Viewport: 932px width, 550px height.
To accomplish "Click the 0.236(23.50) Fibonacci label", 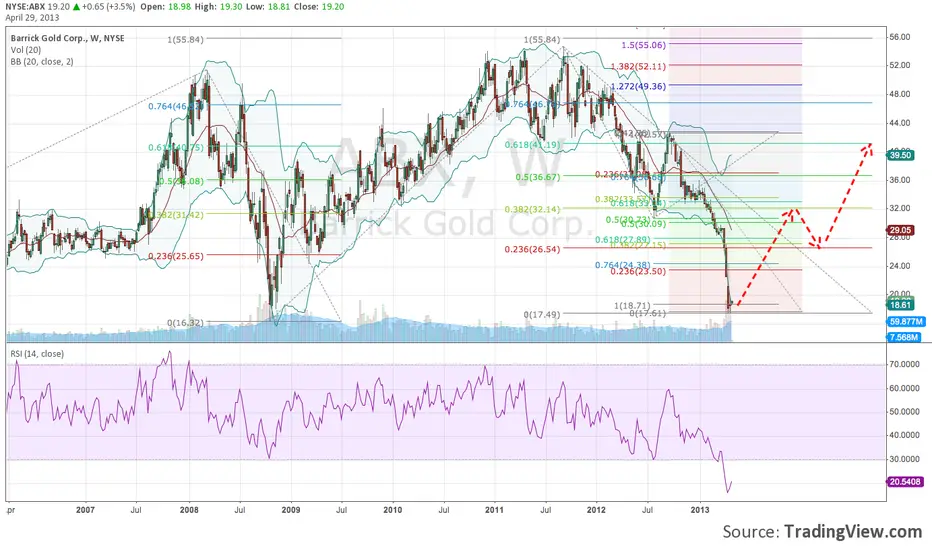I will click(638, 271).
